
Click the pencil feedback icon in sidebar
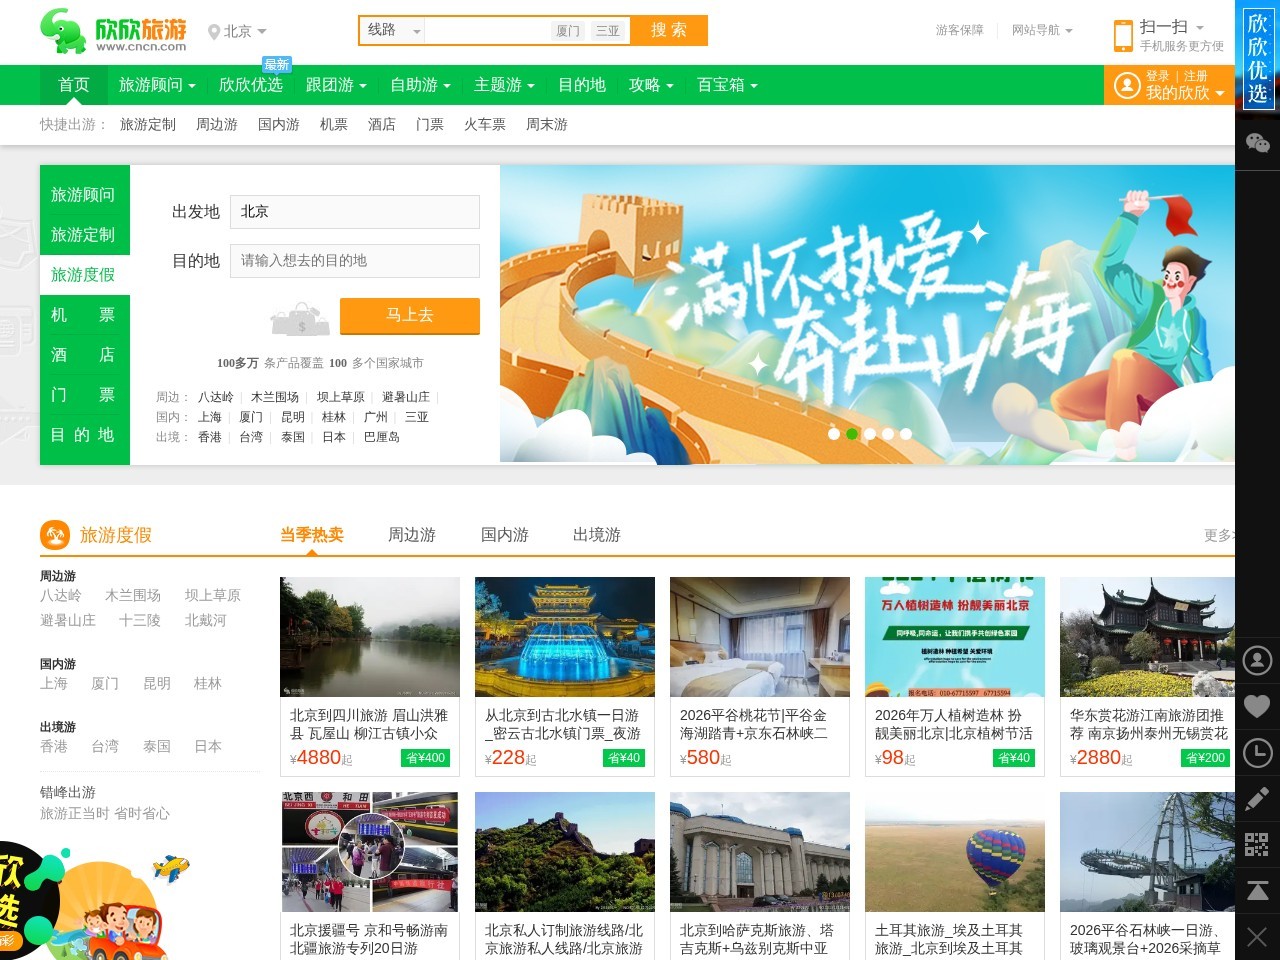pyautogui.click(x=1257, y=799)
